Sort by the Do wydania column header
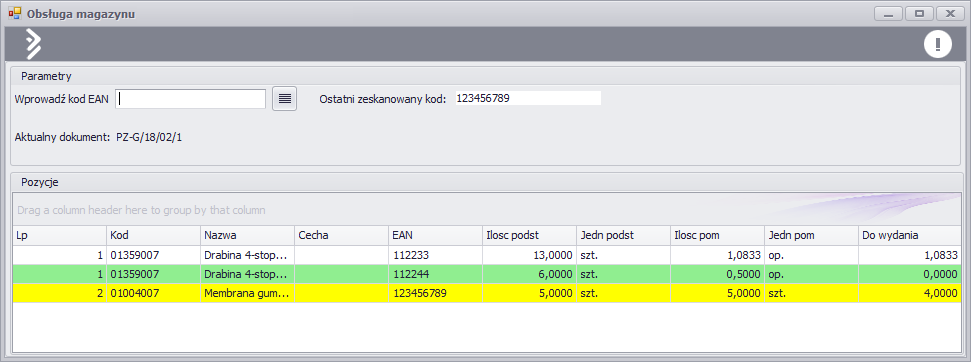This screenshot has height=362, width=971. click(910, 235)
